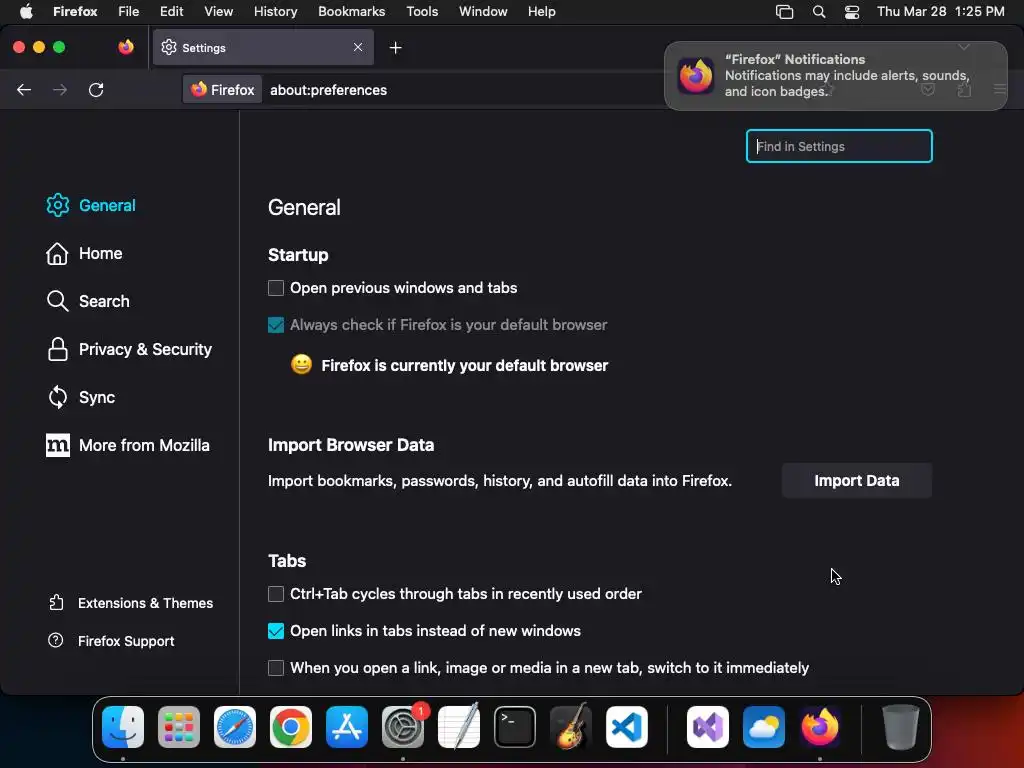Open Firefox Support link

coord(111,641)
